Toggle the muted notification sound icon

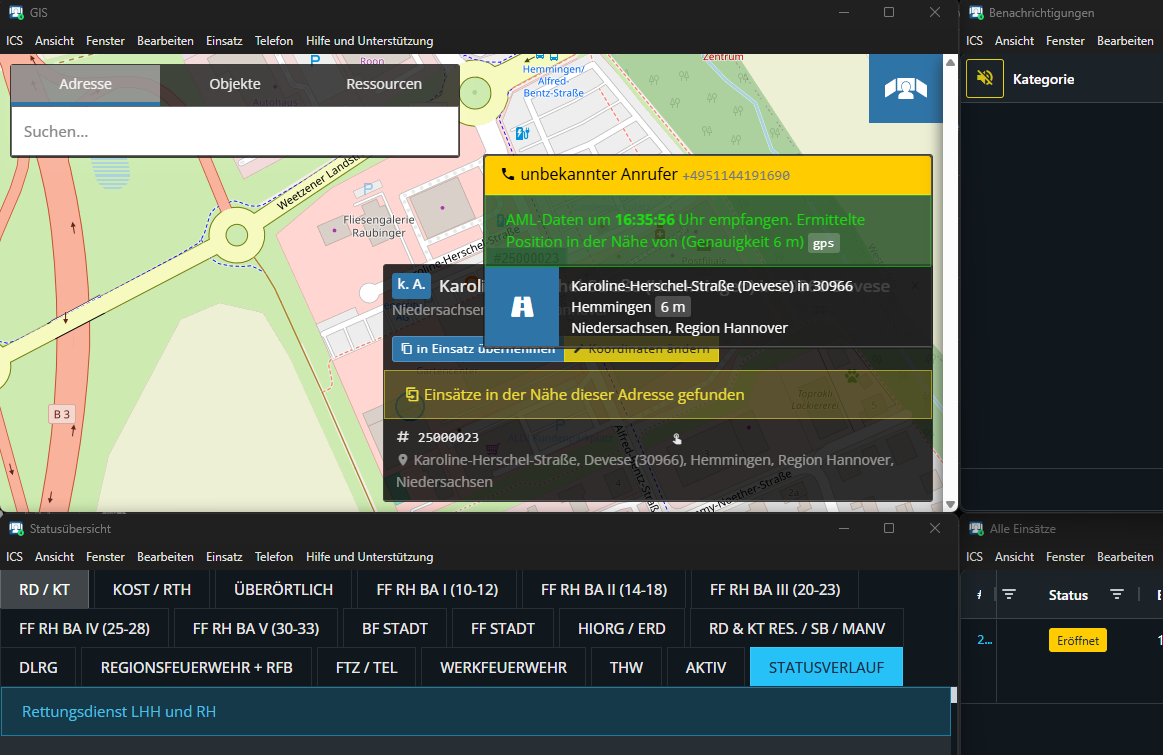[984, 79]
